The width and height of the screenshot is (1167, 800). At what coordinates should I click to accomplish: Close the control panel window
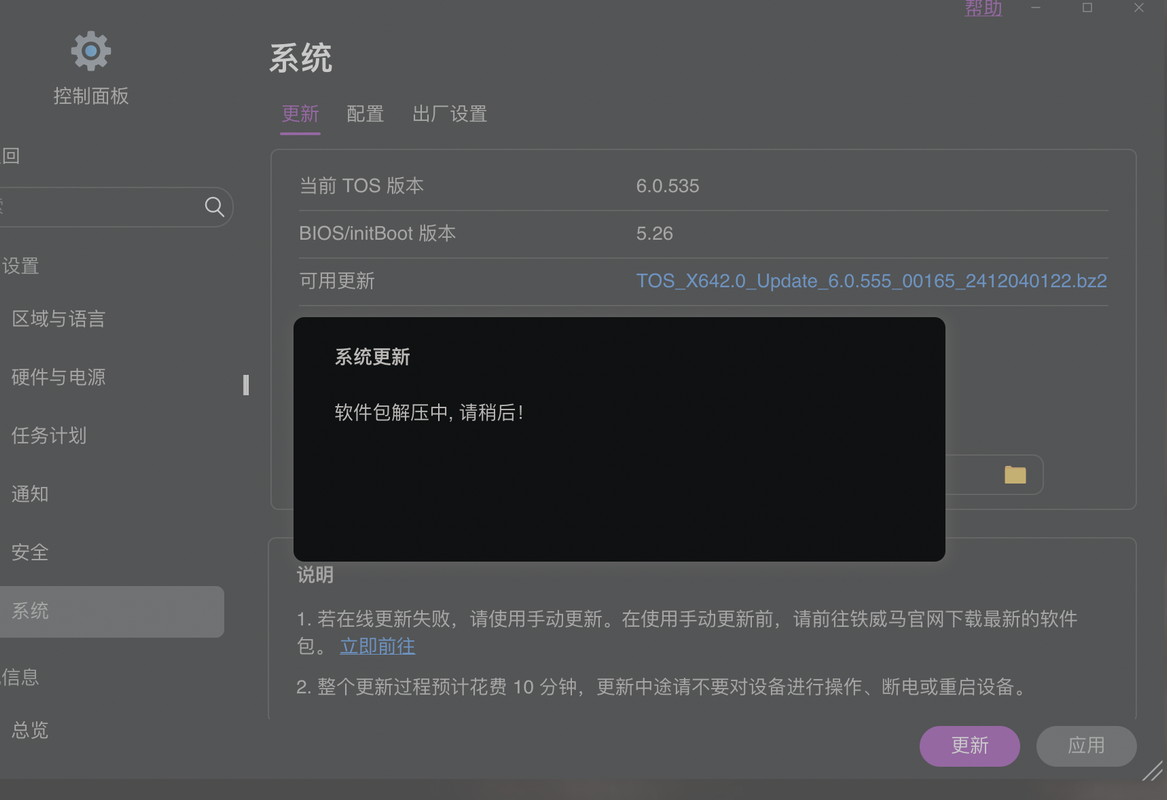1139,7
